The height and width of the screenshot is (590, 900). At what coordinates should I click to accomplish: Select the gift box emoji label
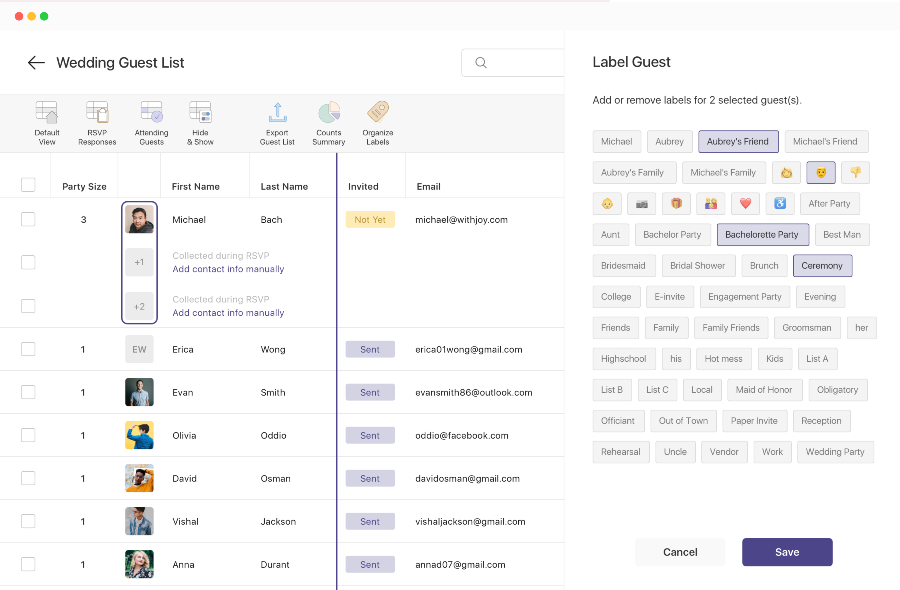(x=676, y=203)
